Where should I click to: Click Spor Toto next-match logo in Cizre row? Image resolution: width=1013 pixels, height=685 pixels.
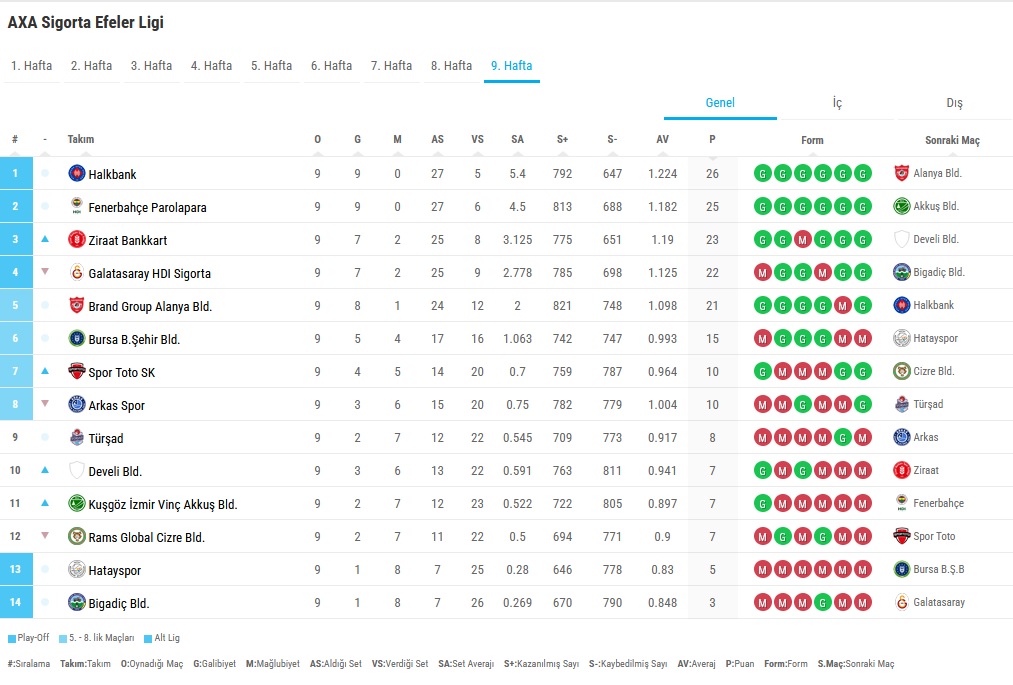pyautogui.click(x=901, y=536)
